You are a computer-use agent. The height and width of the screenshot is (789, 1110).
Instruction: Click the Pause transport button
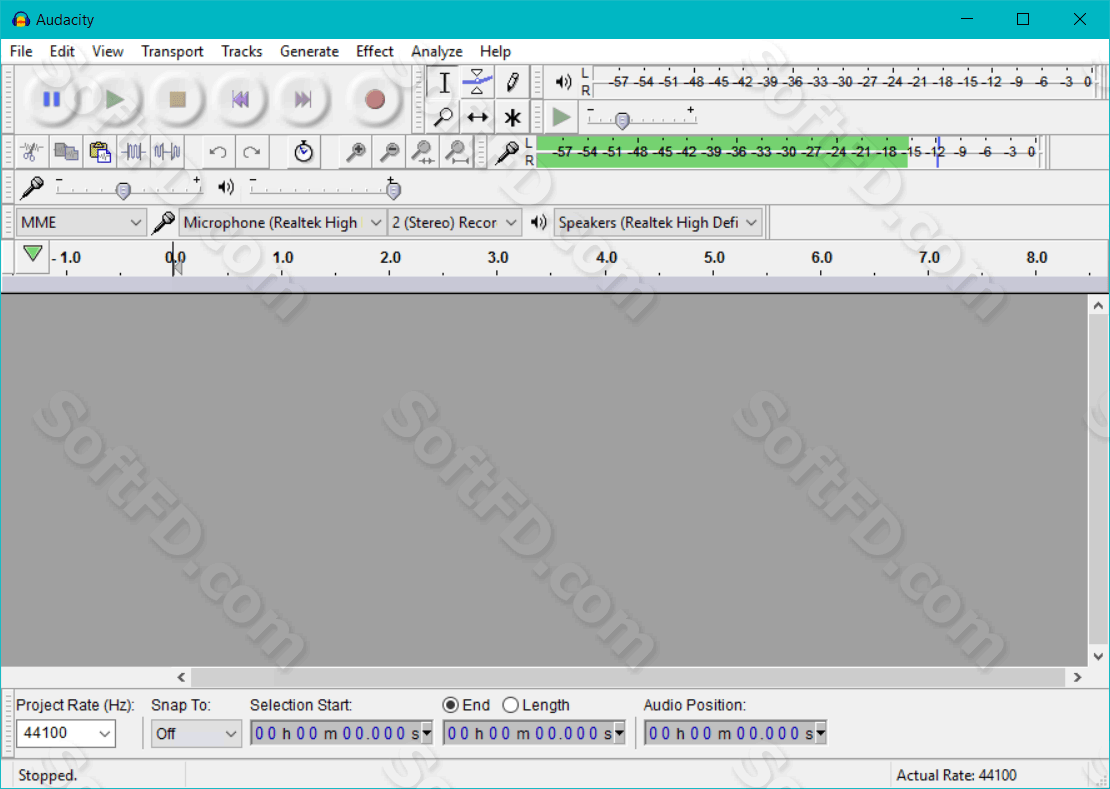[51, 99]
